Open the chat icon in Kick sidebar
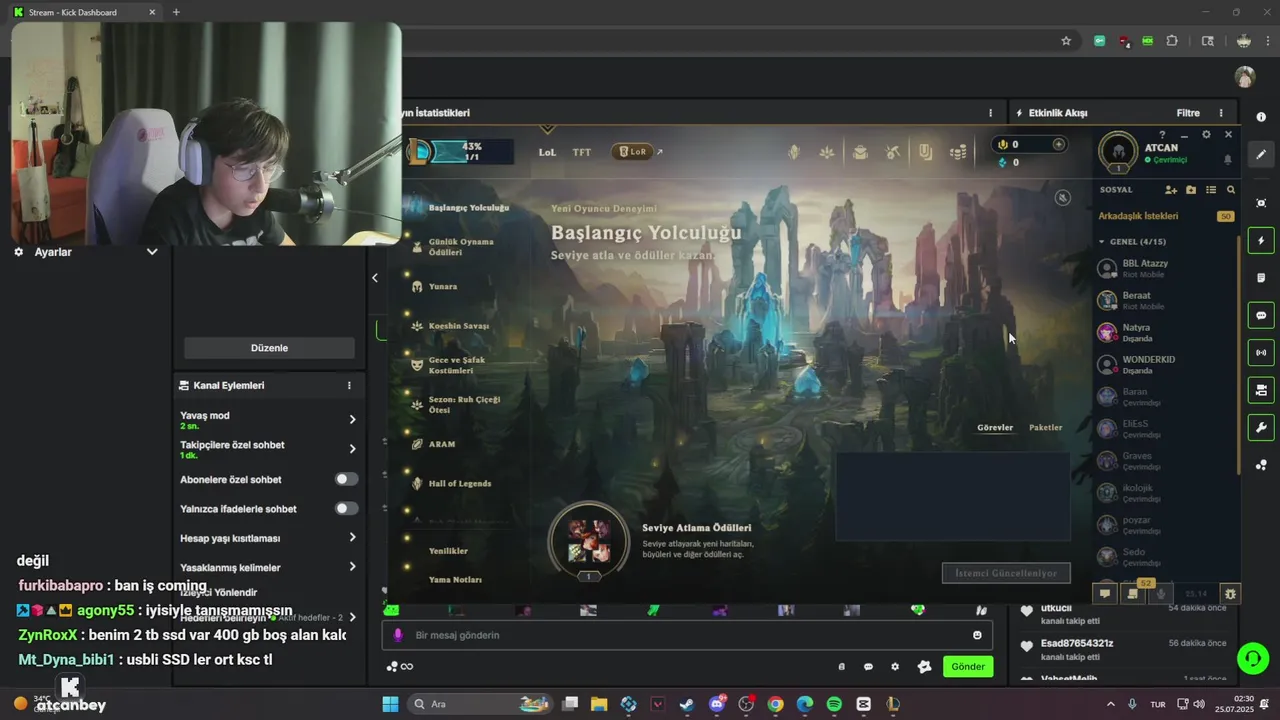 pos(1261,315)
